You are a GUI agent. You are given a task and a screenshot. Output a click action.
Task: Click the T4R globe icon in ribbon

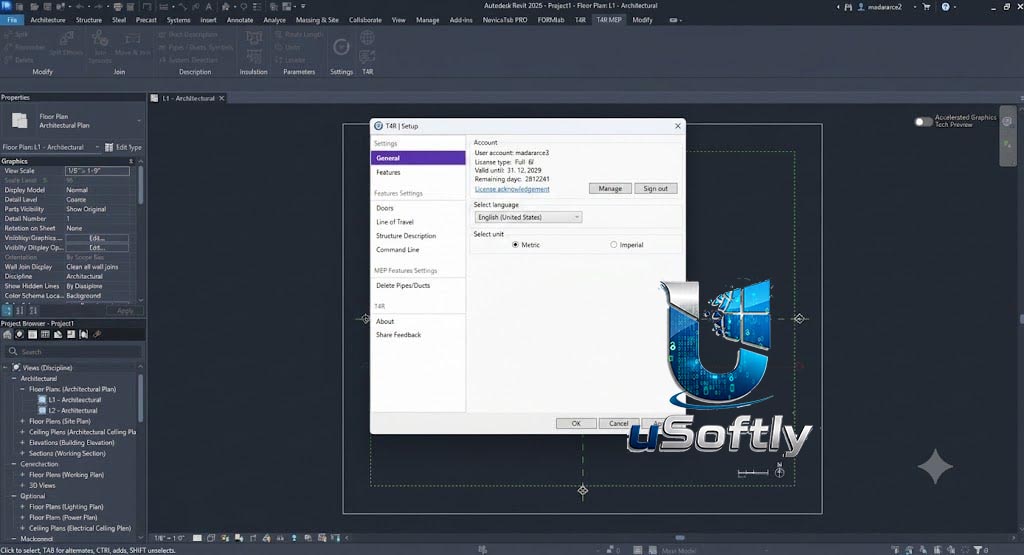click(x=367, y=38)
